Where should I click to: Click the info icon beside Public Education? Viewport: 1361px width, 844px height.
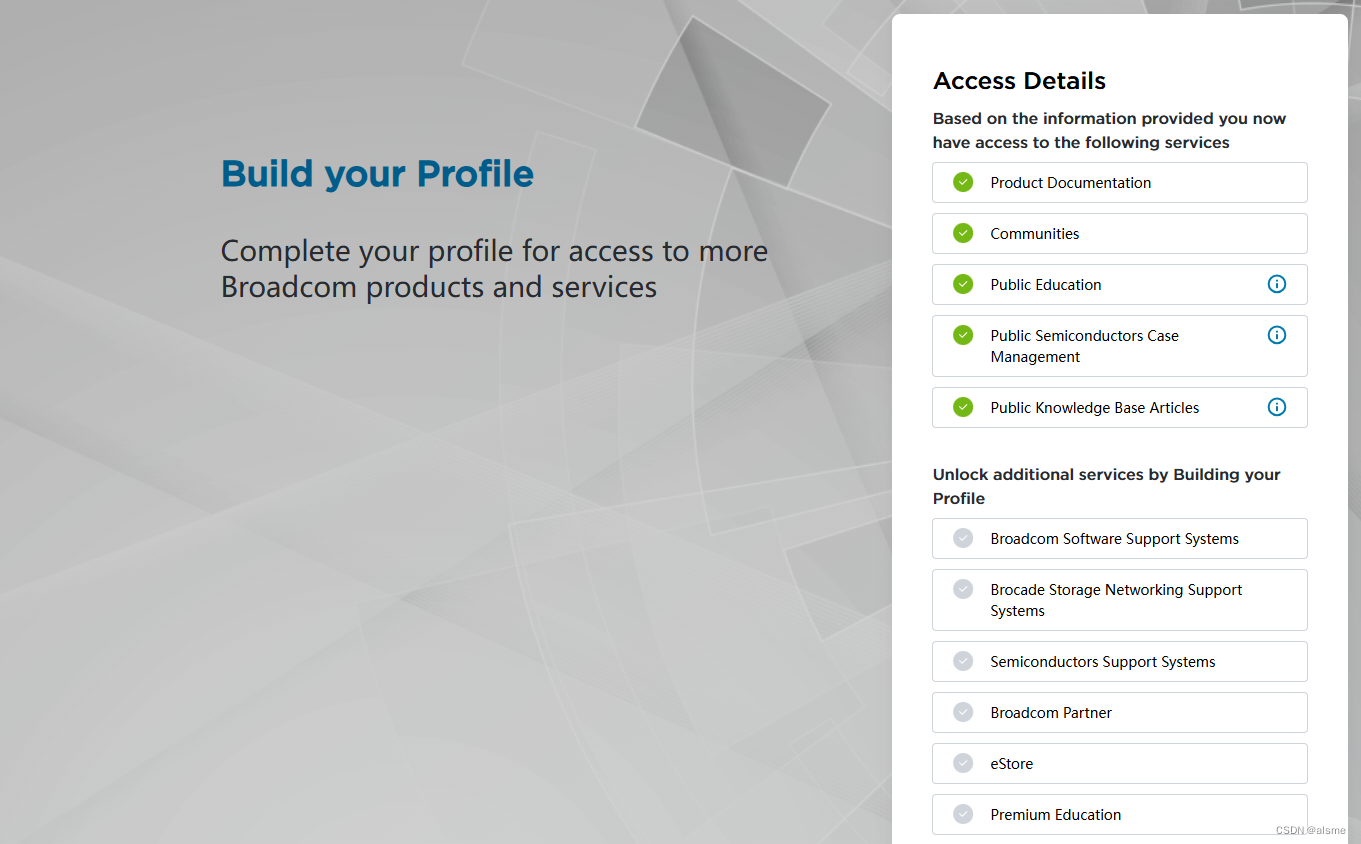coord(1276,284)
